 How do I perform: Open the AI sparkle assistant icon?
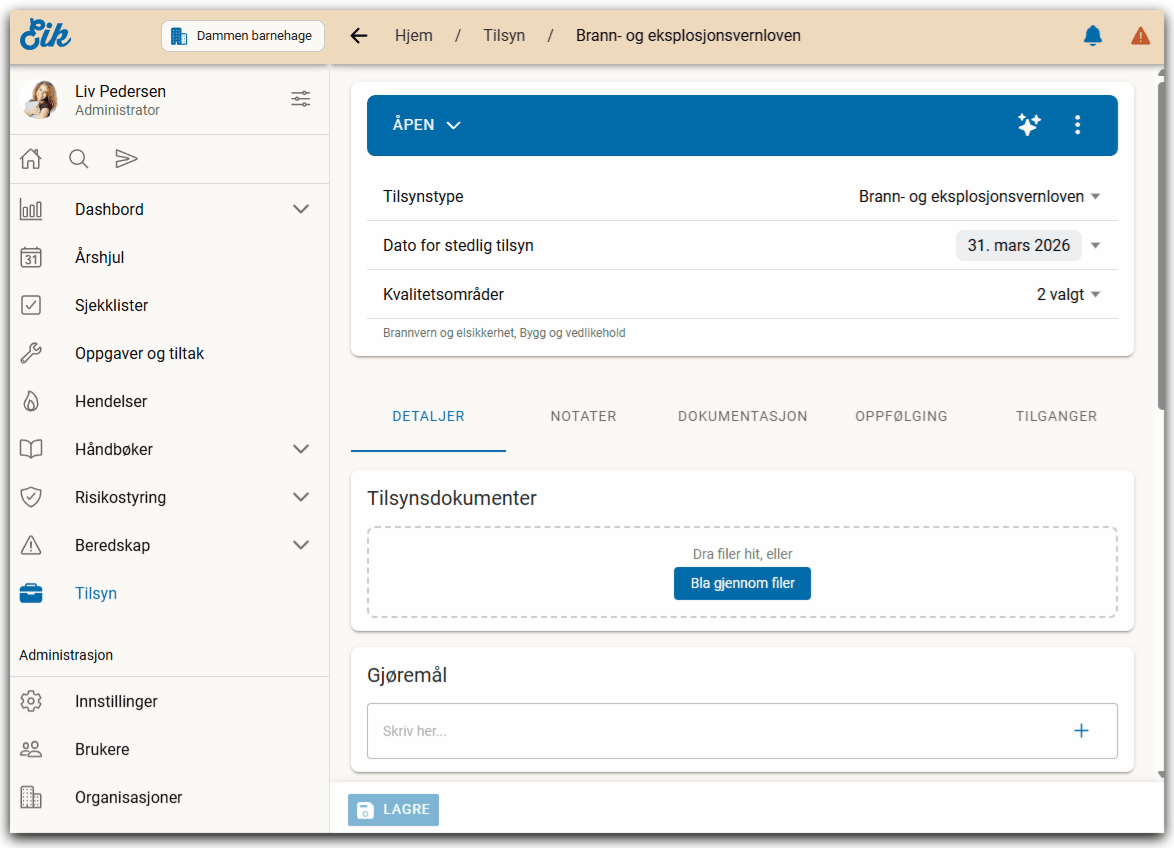click(1028, 125)
